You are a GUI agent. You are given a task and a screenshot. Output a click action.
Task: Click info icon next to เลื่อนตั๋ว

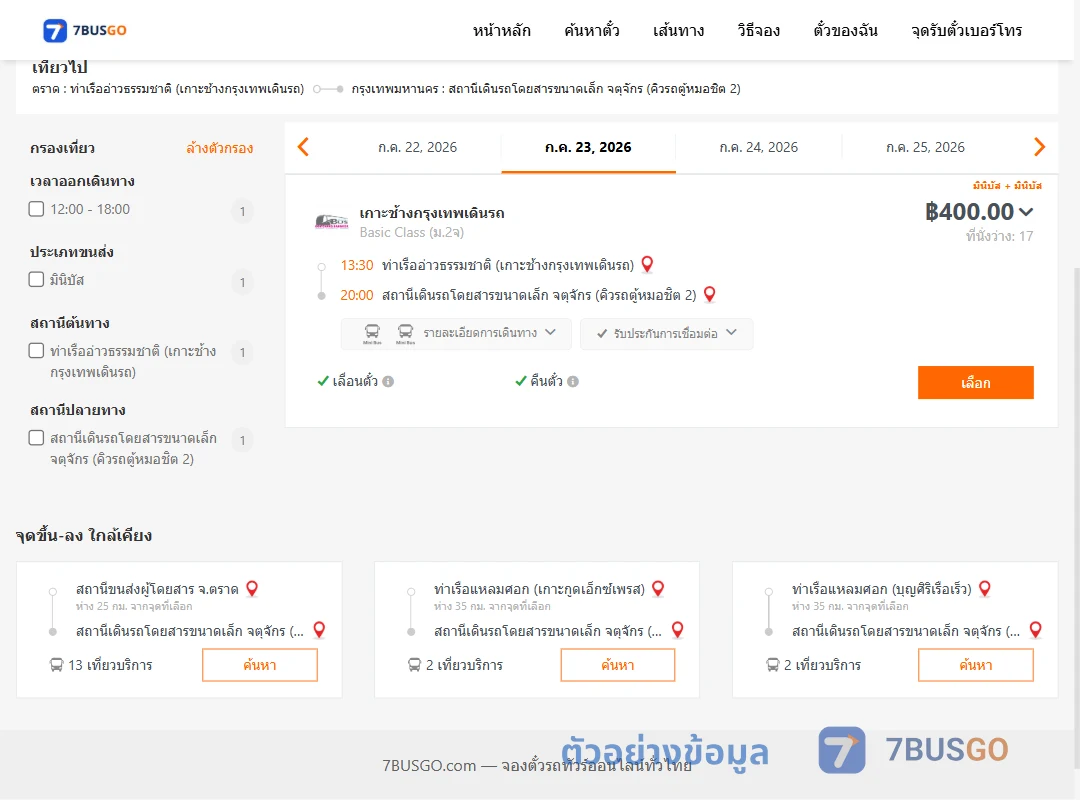coord(388,381)
